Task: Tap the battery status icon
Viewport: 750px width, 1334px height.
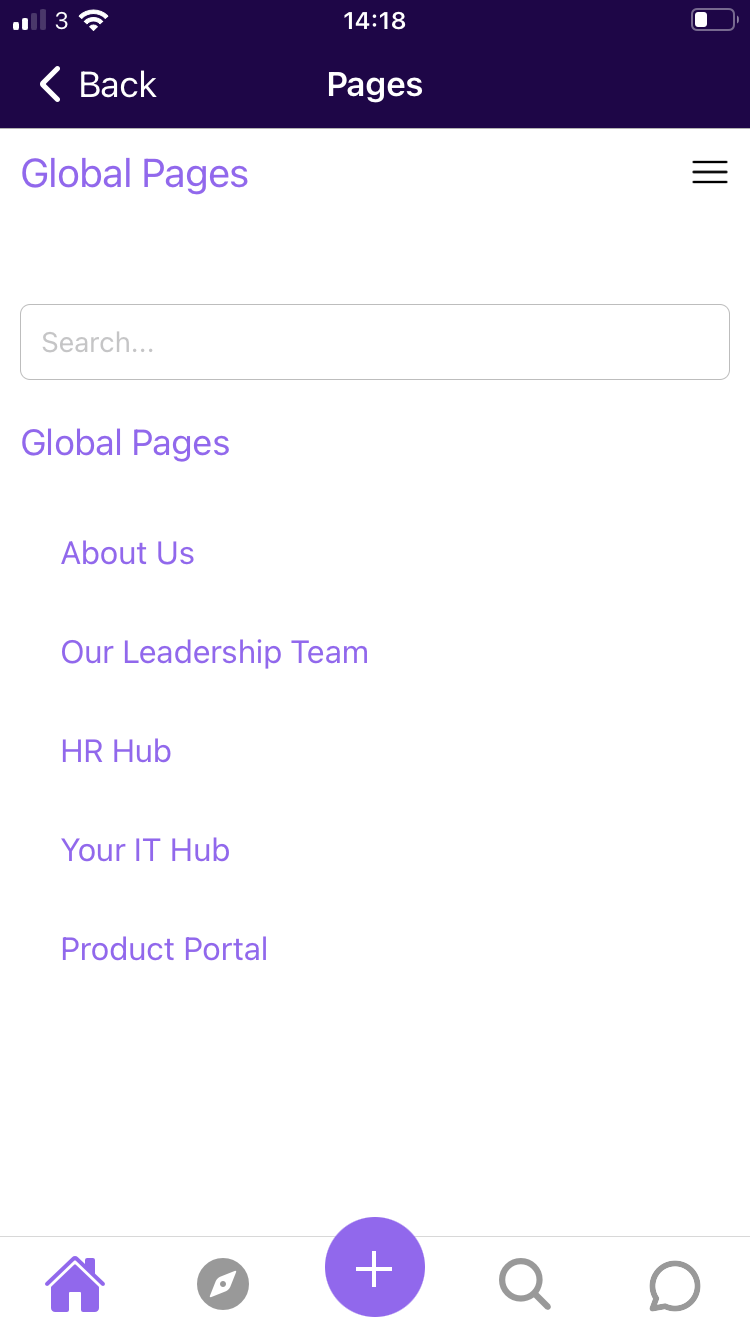Action: coord(713,20)
